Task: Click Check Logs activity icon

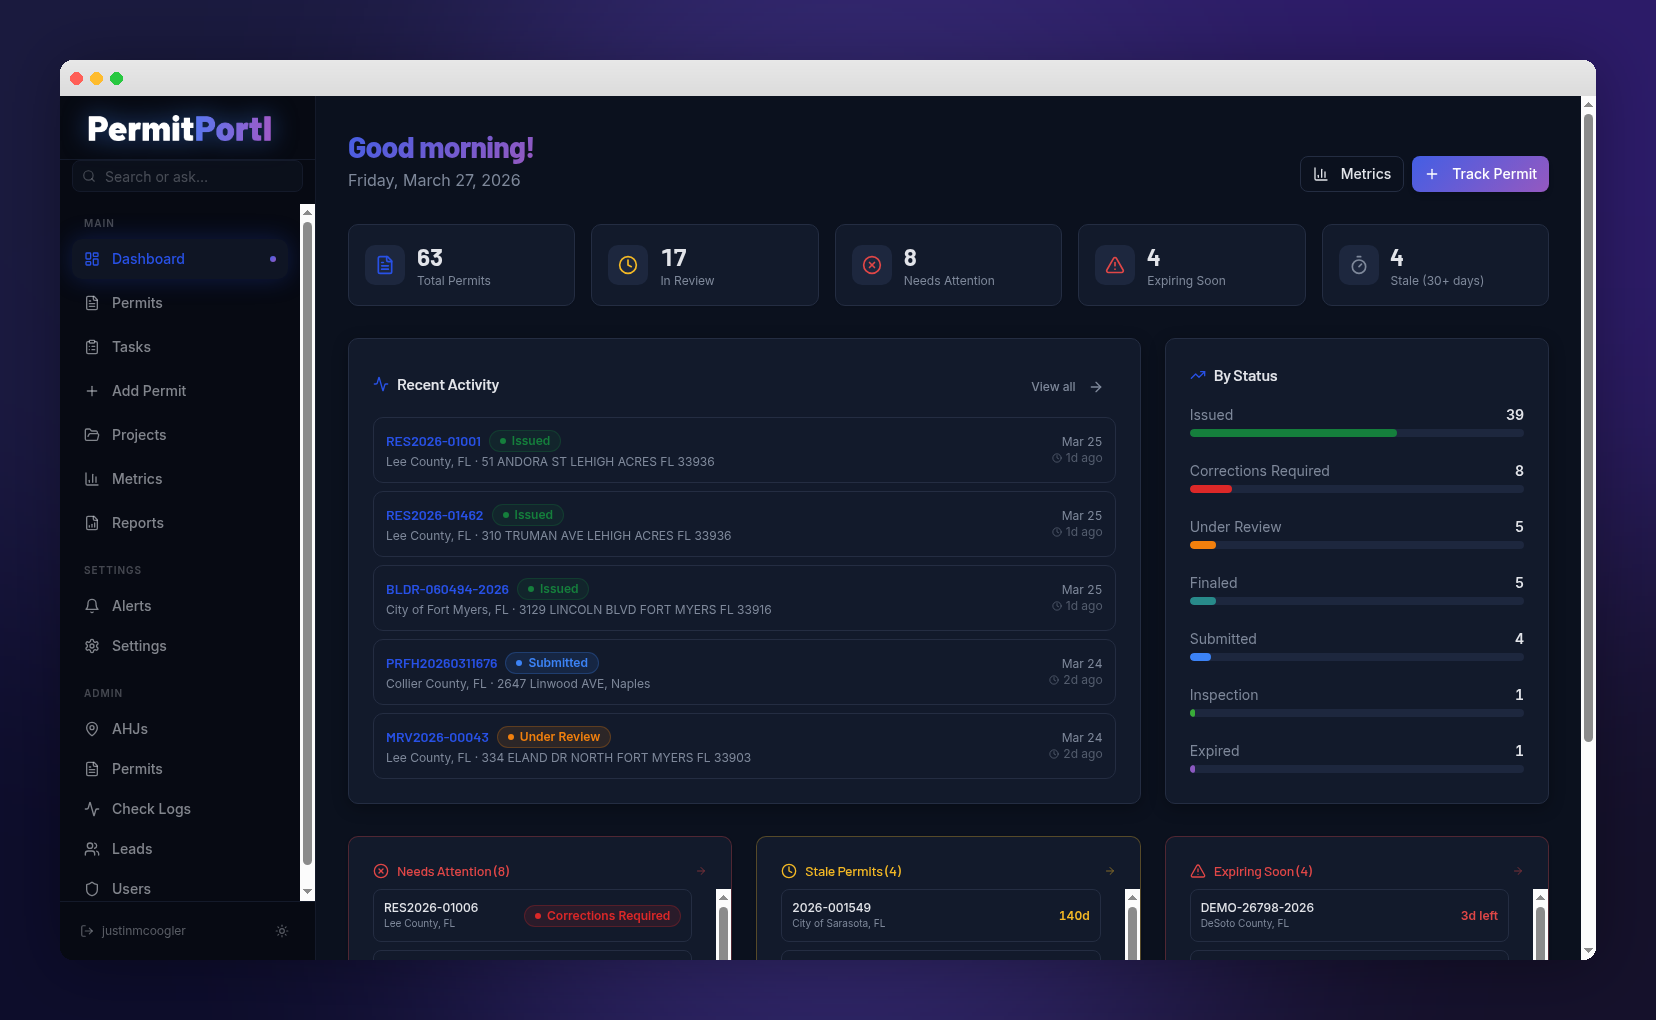Action: [92, 809]
